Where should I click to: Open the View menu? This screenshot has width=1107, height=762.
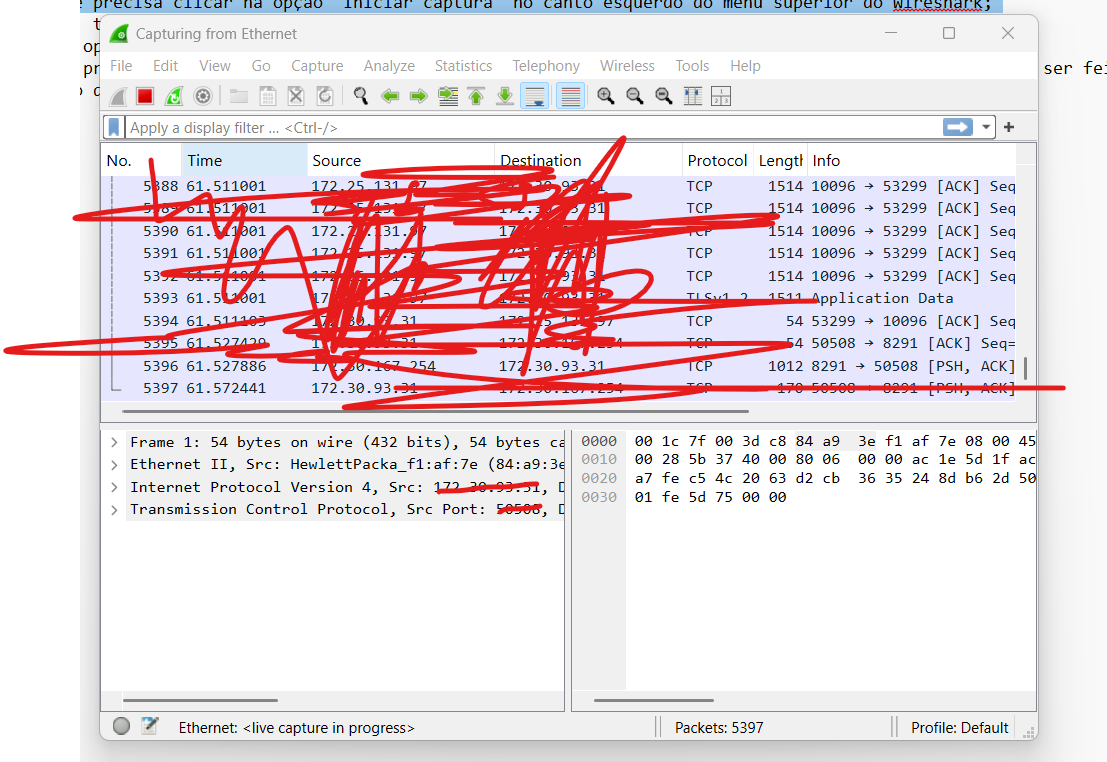(x=215, y=66)
